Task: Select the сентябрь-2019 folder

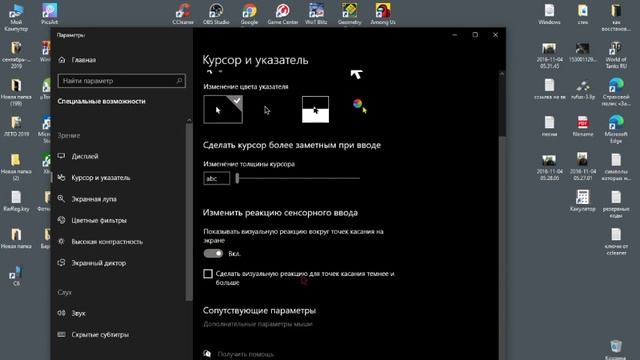Action: pyautogui.click(x=16, y=55)
